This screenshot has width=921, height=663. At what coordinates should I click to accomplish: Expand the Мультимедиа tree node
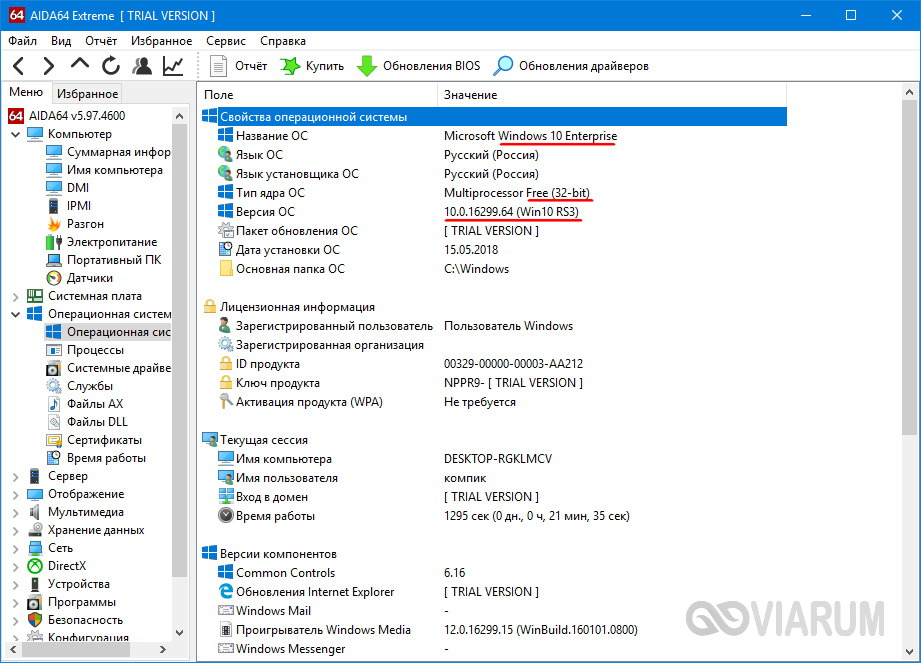pos(16,513)
